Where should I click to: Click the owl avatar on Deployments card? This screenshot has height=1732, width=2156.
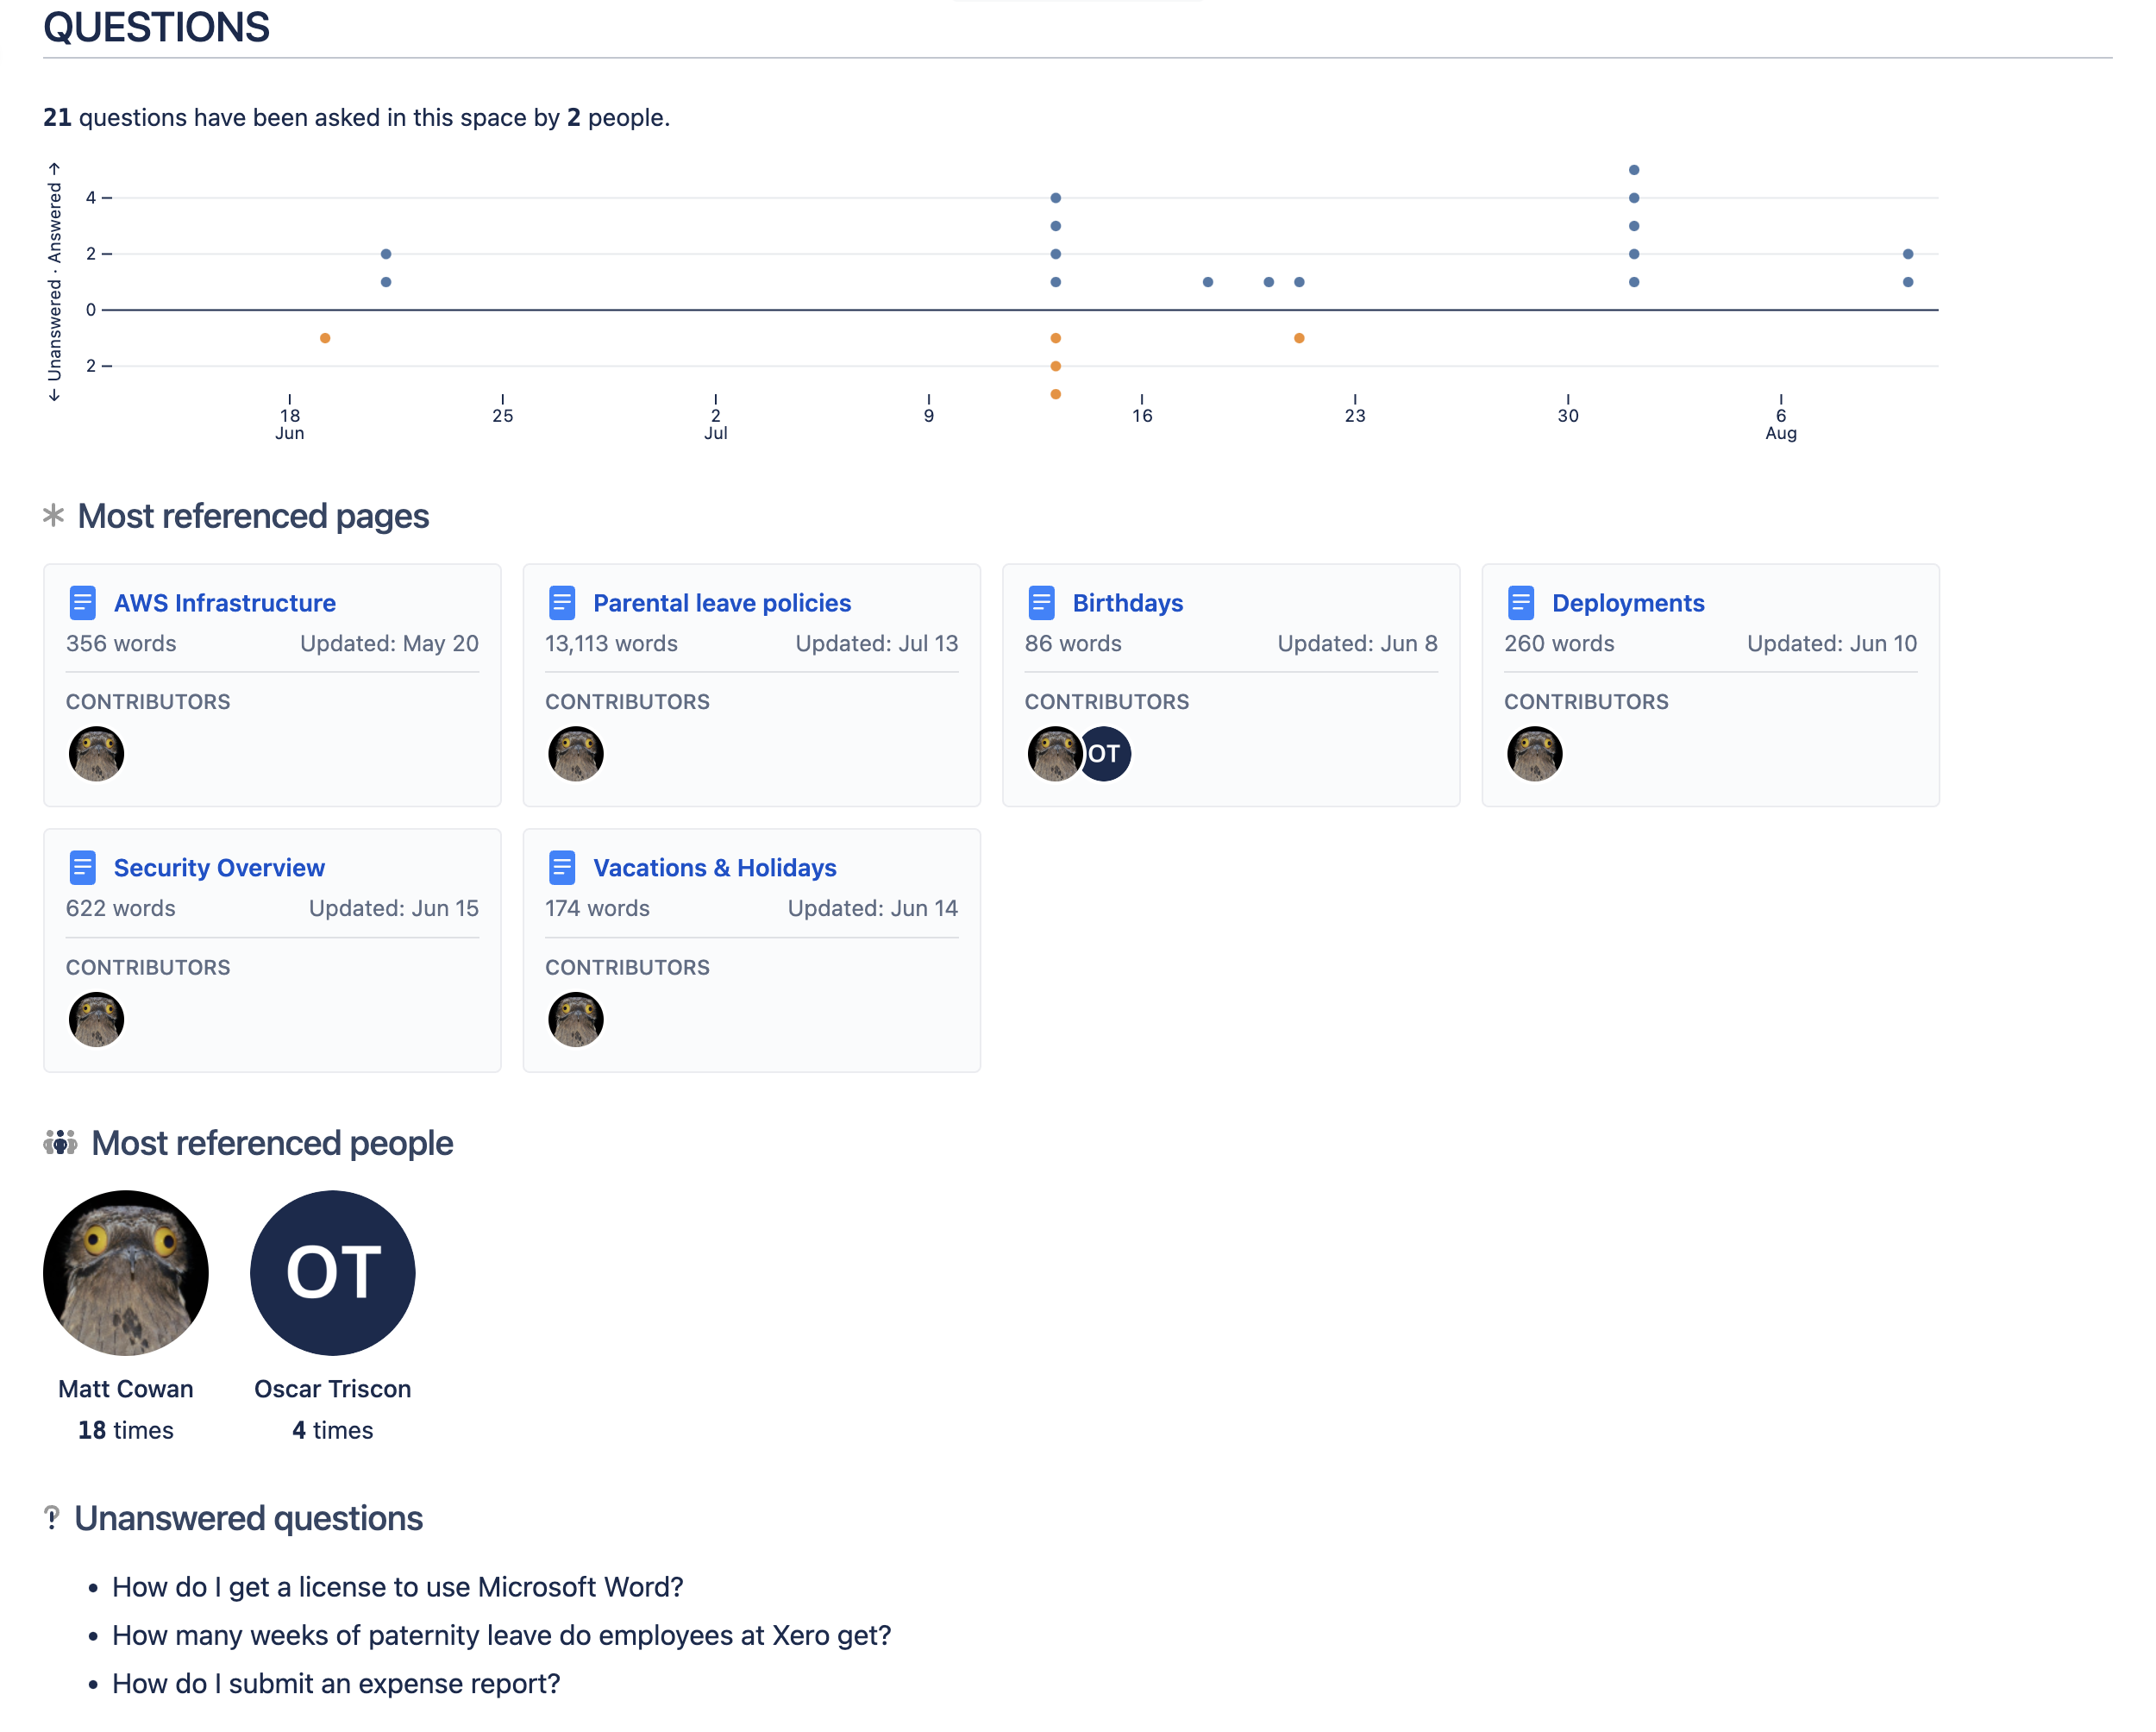click(x=1534, y=753)
